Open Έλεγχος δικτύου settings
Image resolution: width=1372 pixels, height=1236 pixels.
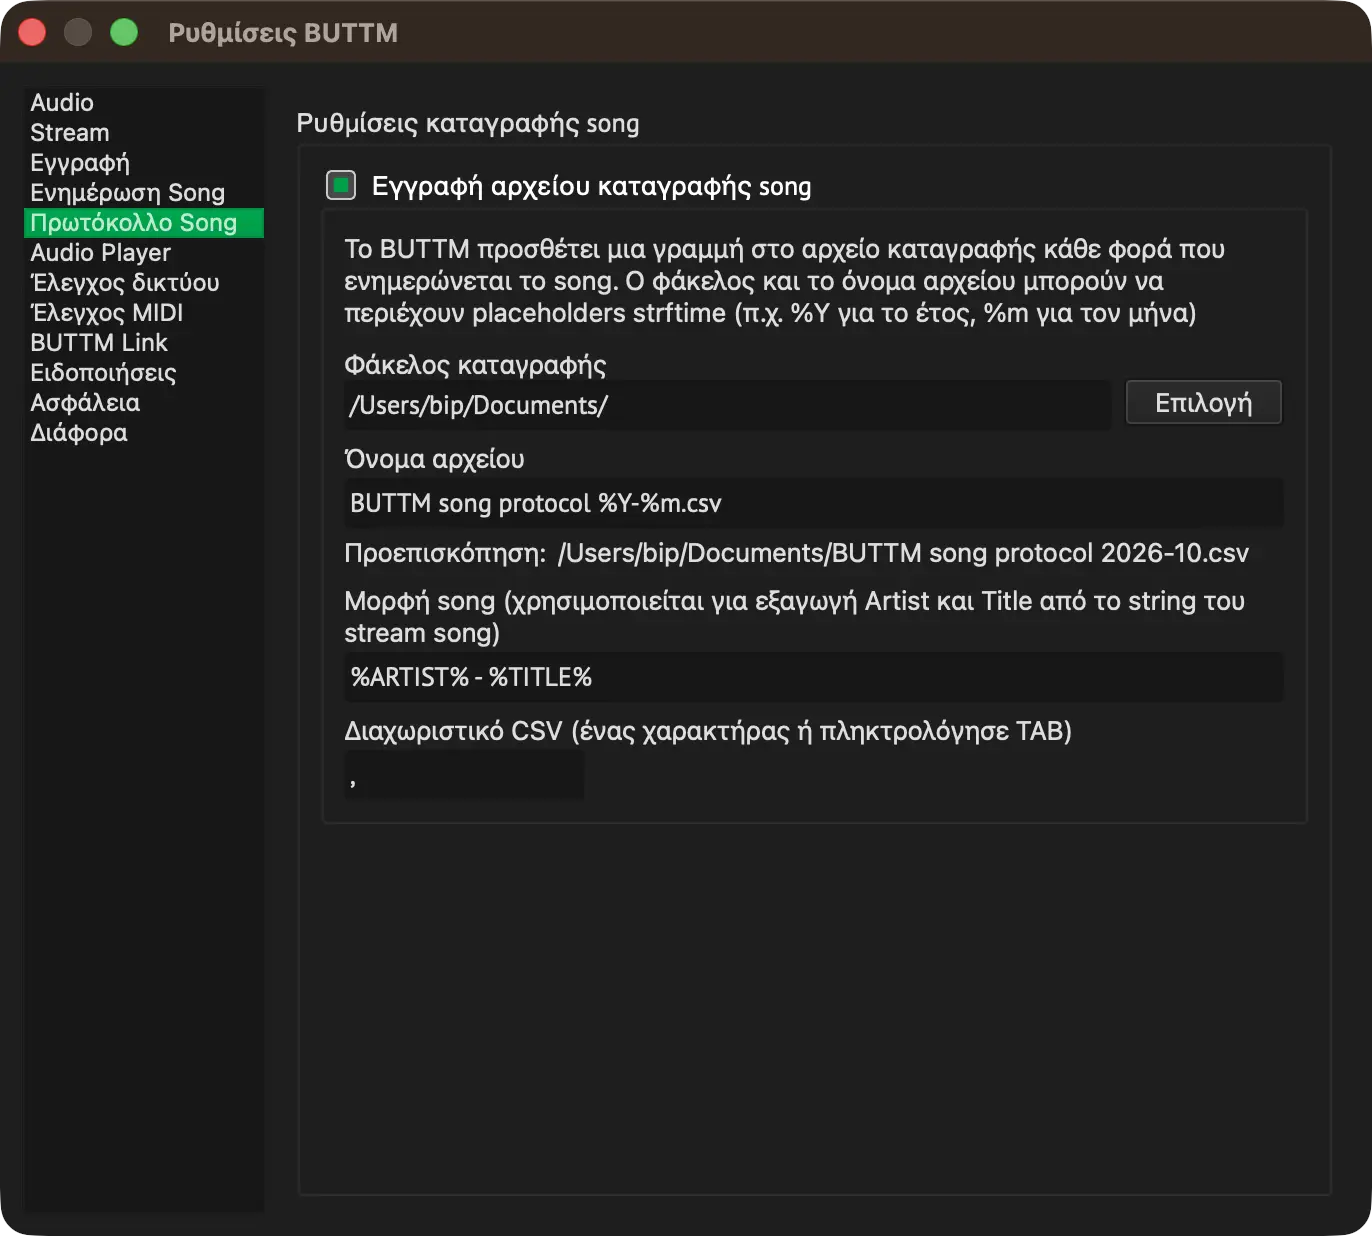click(x=144, y=283)
